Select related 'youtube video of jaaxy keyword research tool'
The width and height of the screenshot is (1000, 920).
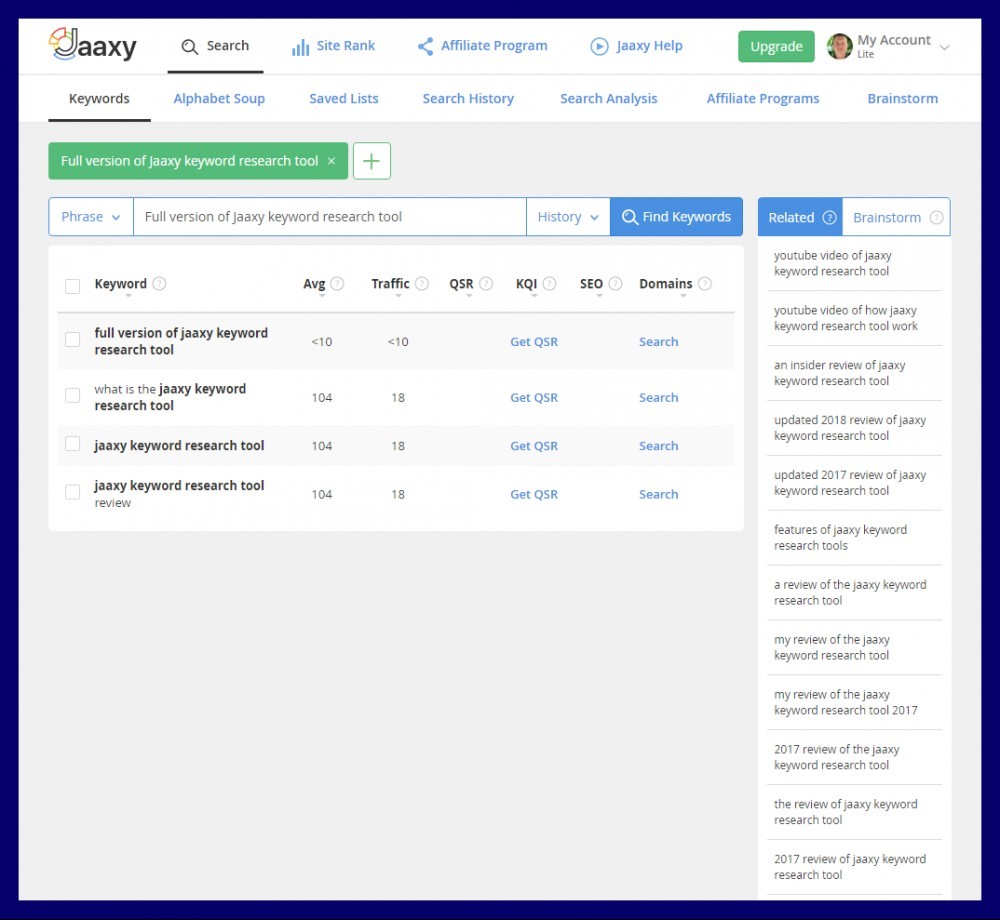[x=854, y=263]
